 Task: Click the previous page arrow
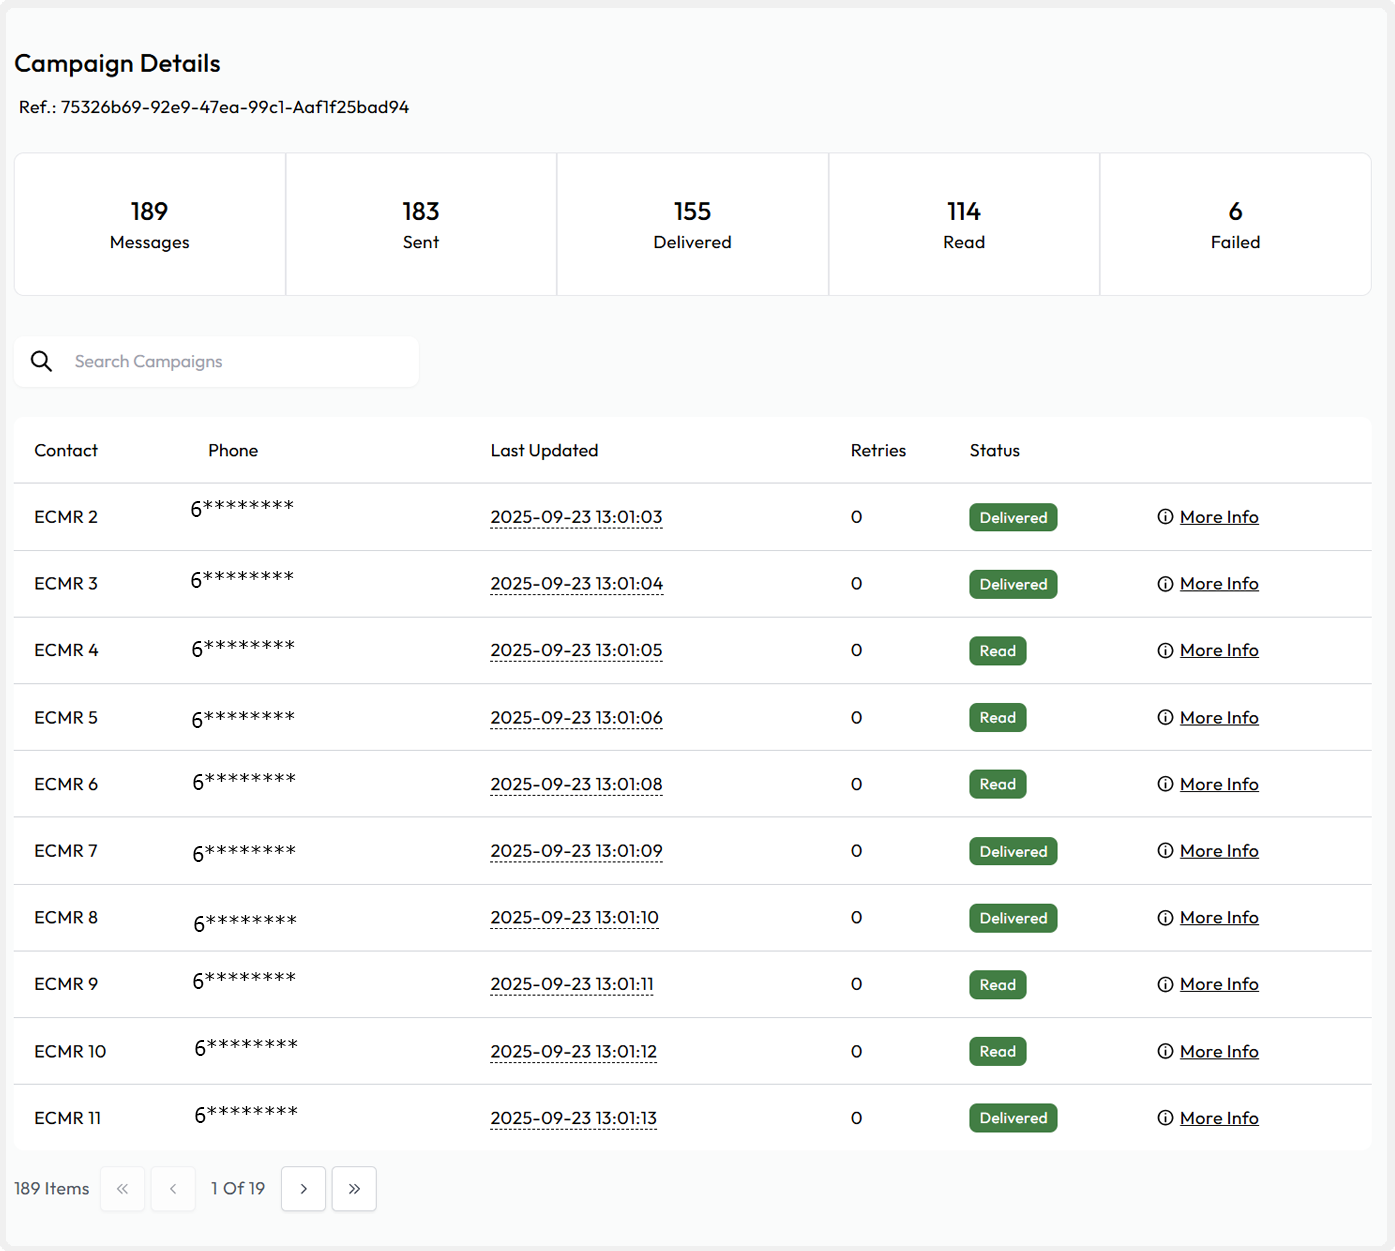173,1189
